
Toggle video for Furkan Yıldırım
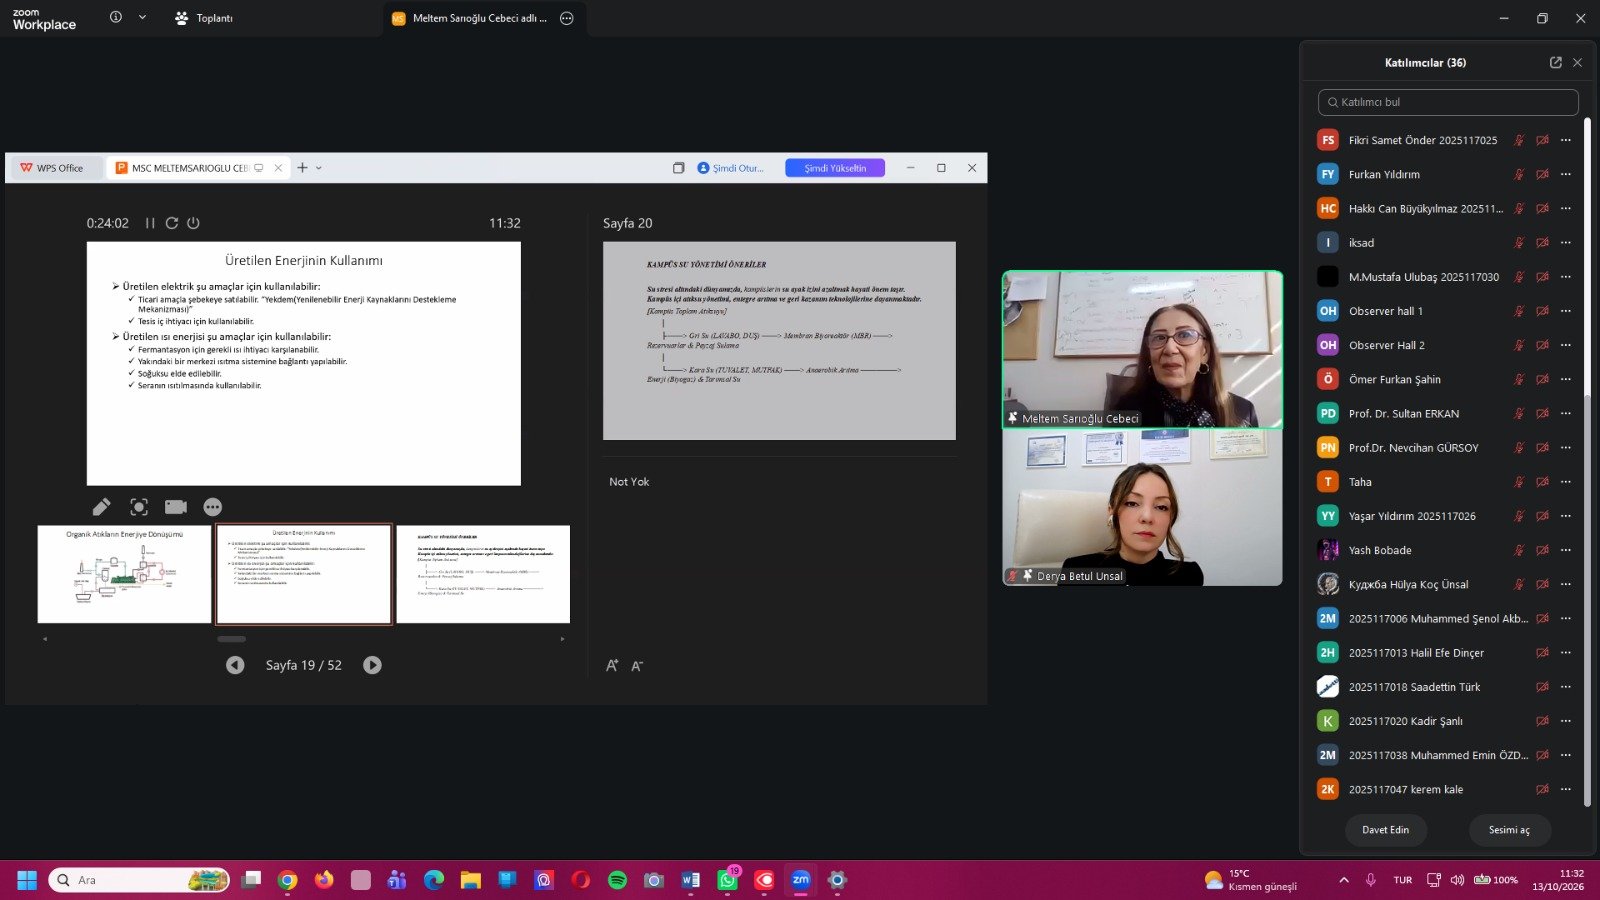click(x=1543, y=174)
